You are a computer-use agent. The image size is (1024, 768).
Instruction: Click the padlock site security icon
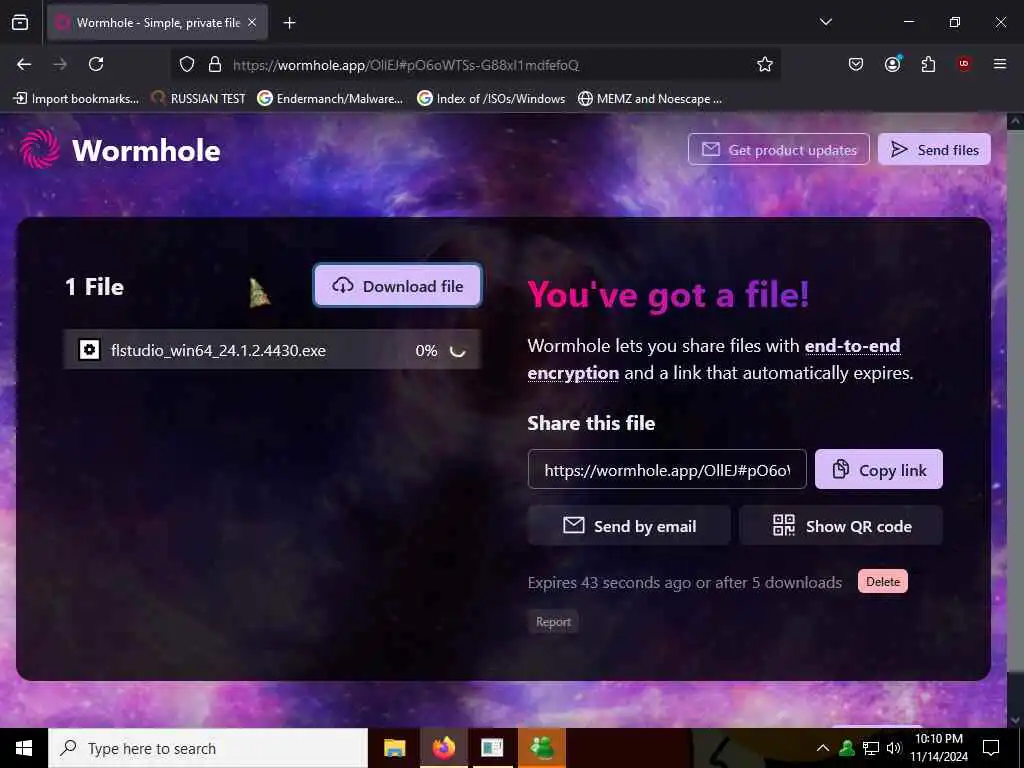point(214,65)
